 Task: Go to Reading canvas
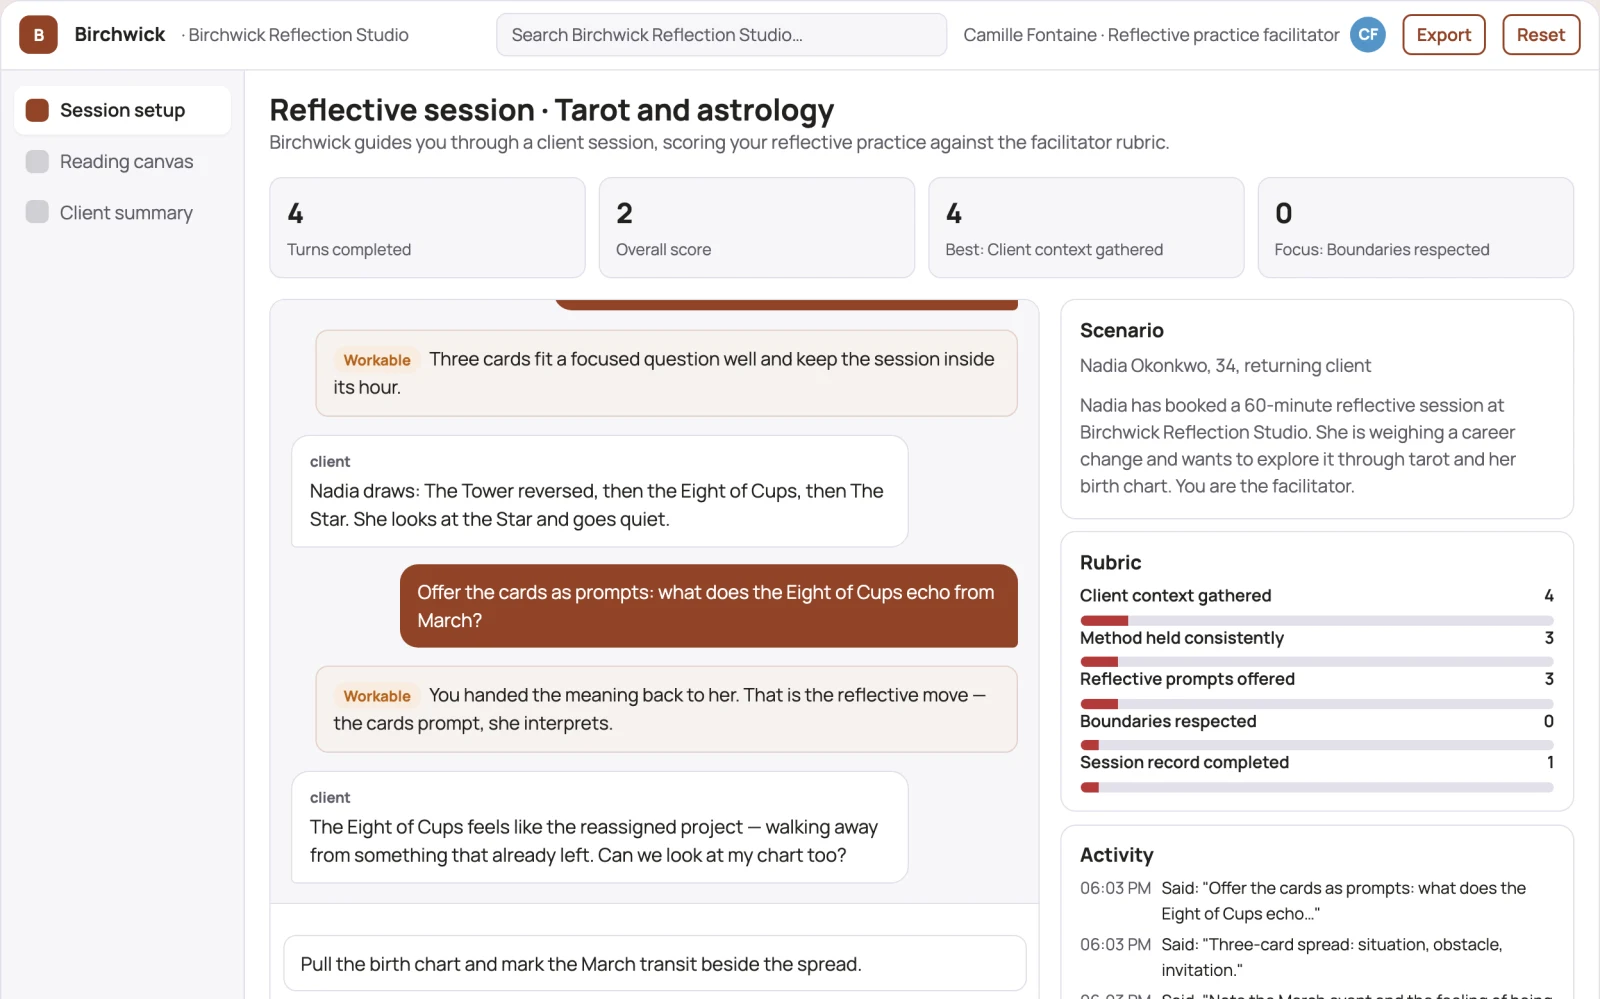click(x=122, y=161)
